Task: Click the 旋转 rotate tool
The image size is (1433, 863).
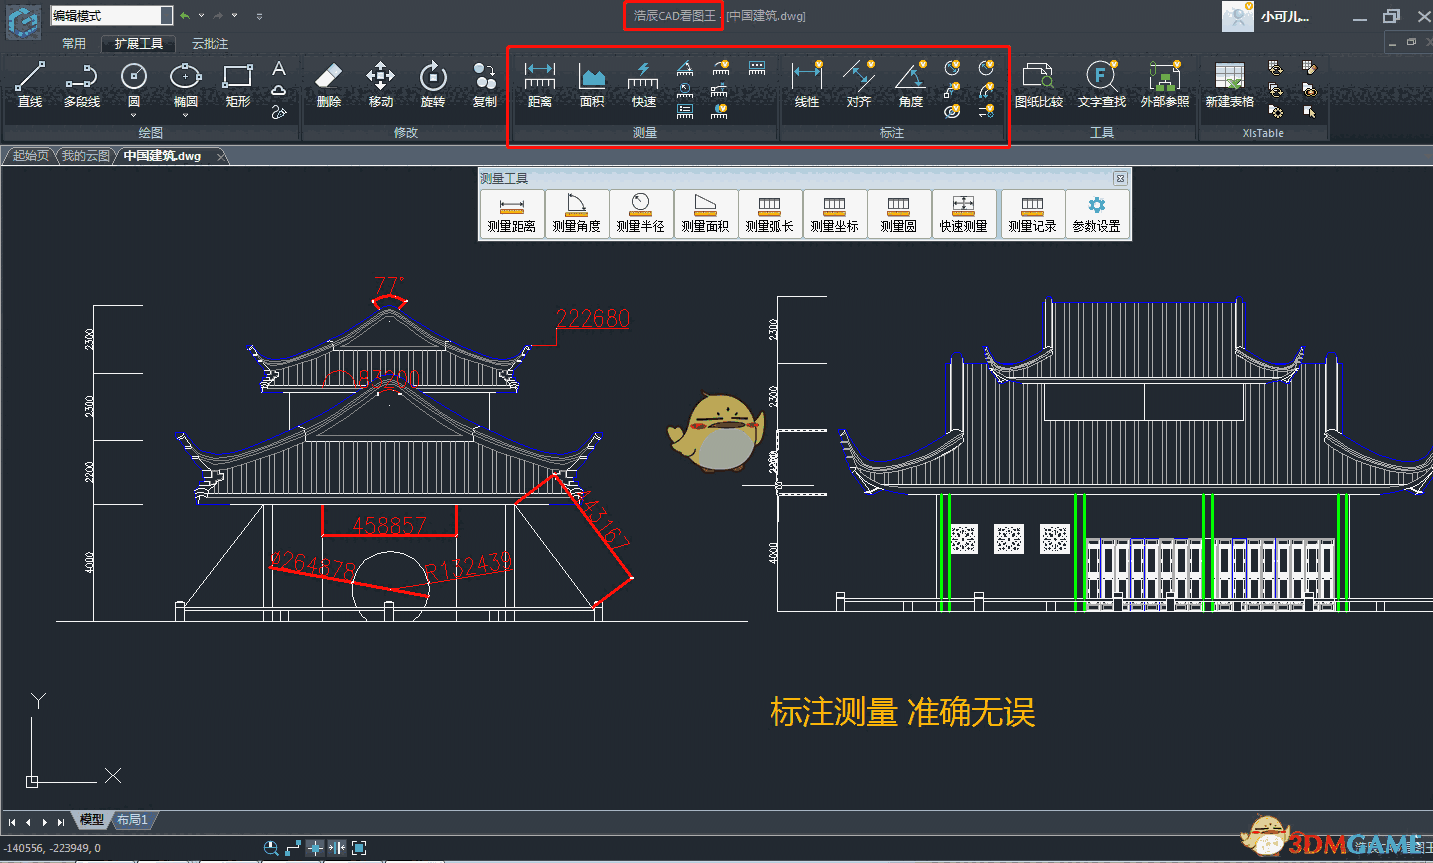Action: coord(432,85)
